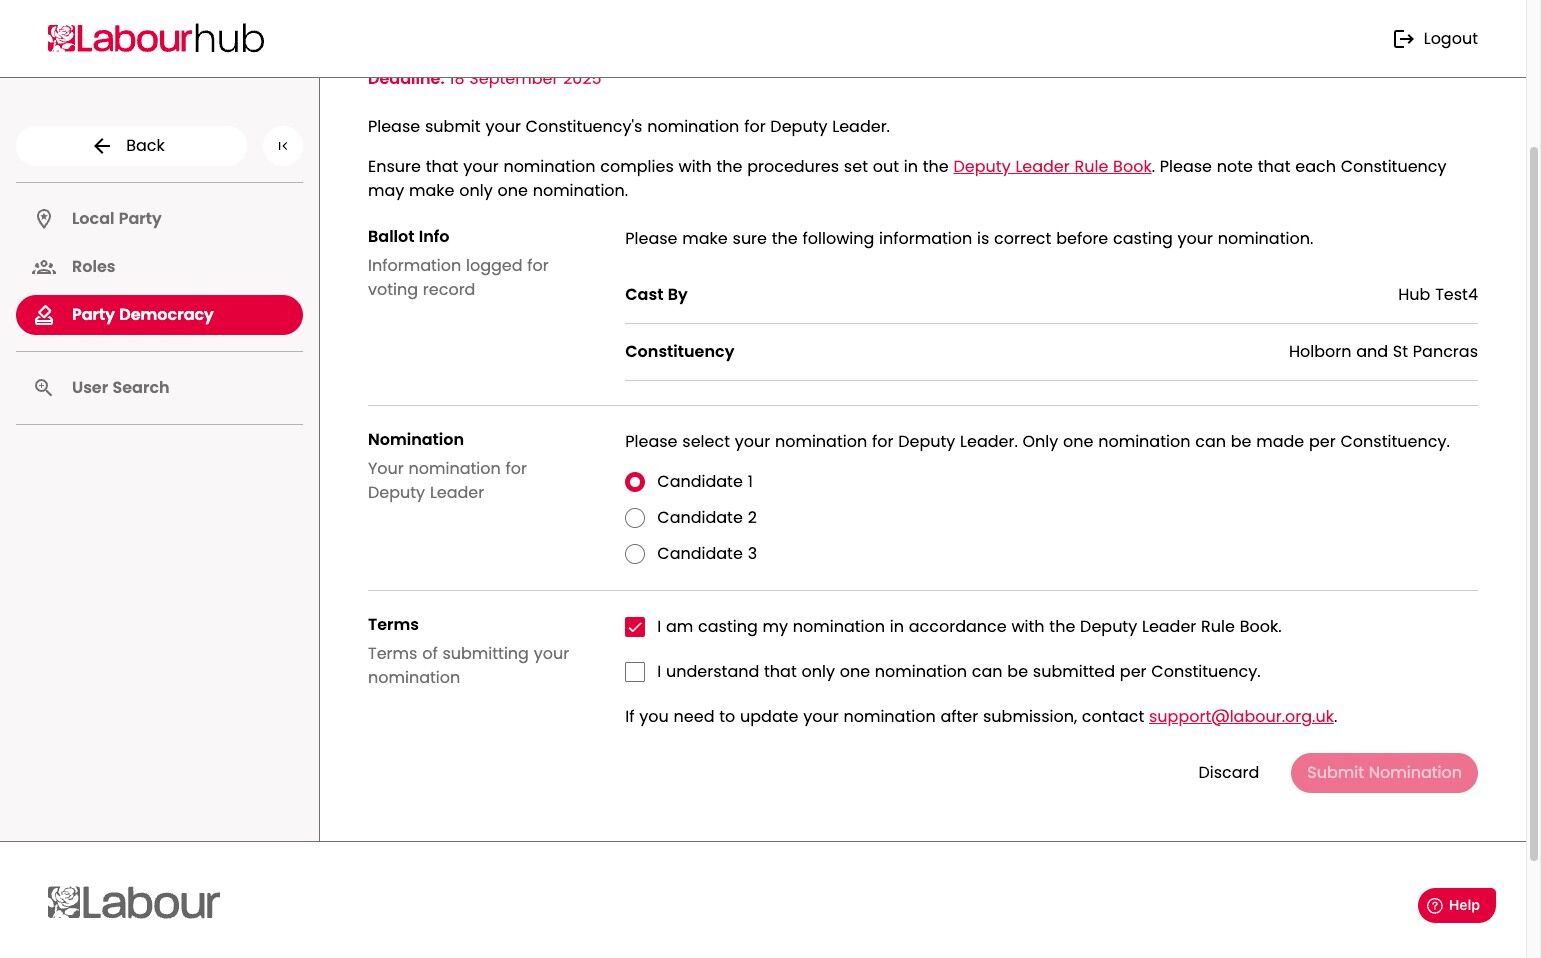The height and width of the screenshot is (958, 1541).
Task: Select the Candidate 1 radio button
Action: [635, 482]
